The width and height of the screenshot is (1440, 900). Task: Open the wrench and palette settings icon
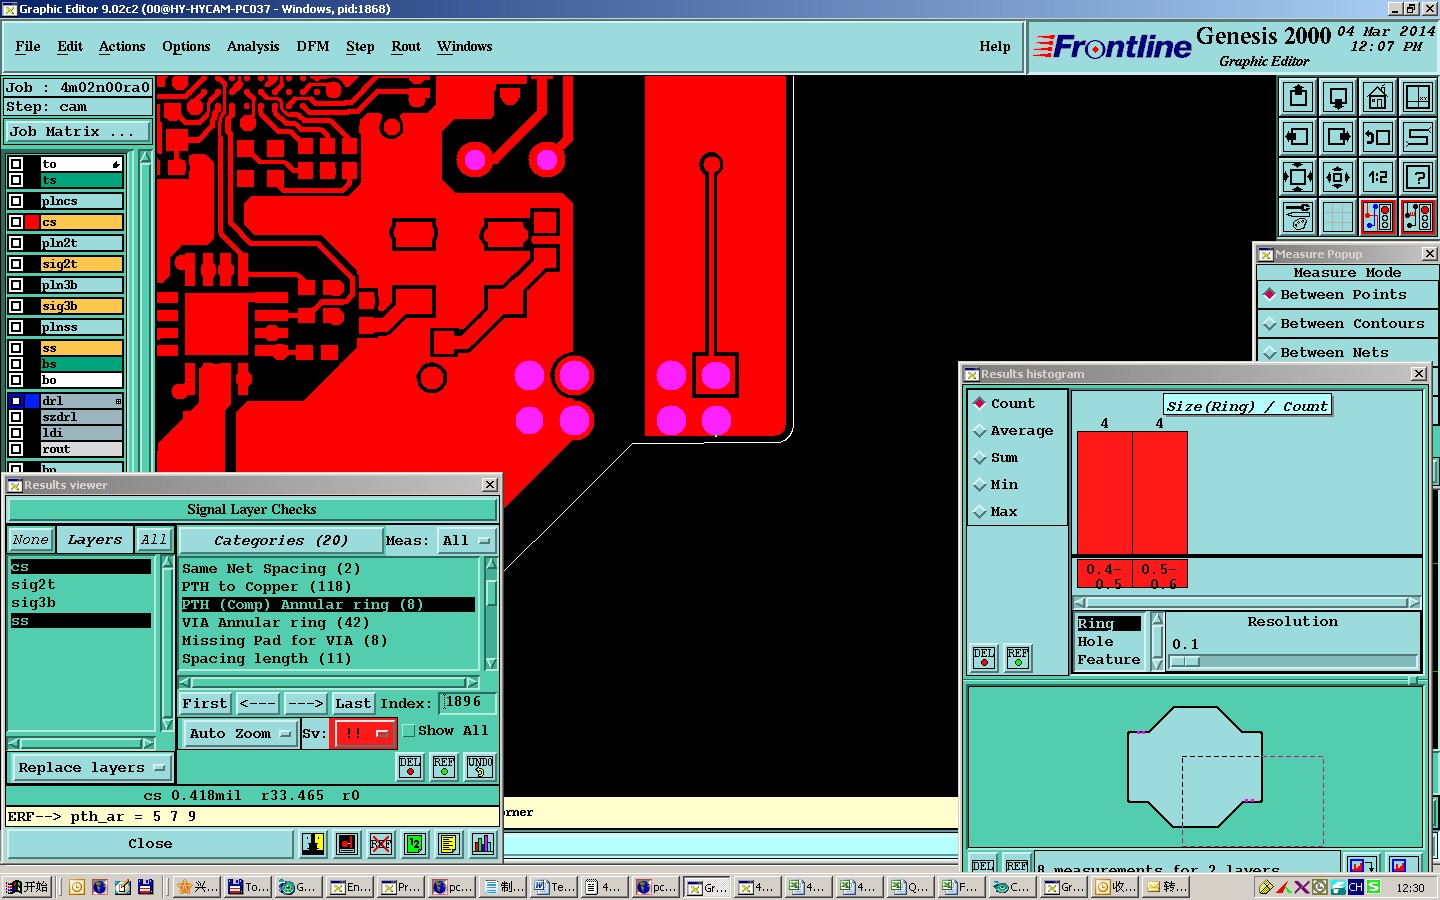(x=1298, y=217)
